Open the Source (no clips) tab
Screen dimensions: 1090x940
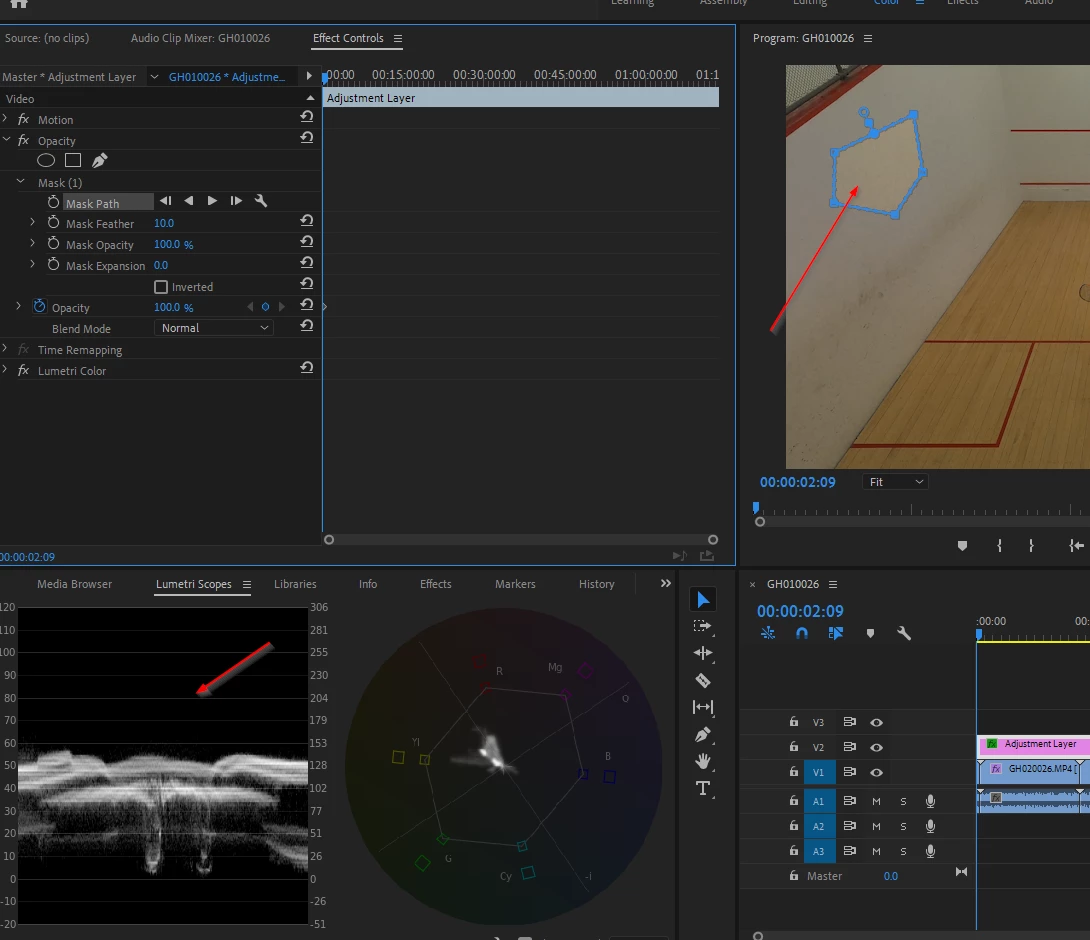click(47, 38)
